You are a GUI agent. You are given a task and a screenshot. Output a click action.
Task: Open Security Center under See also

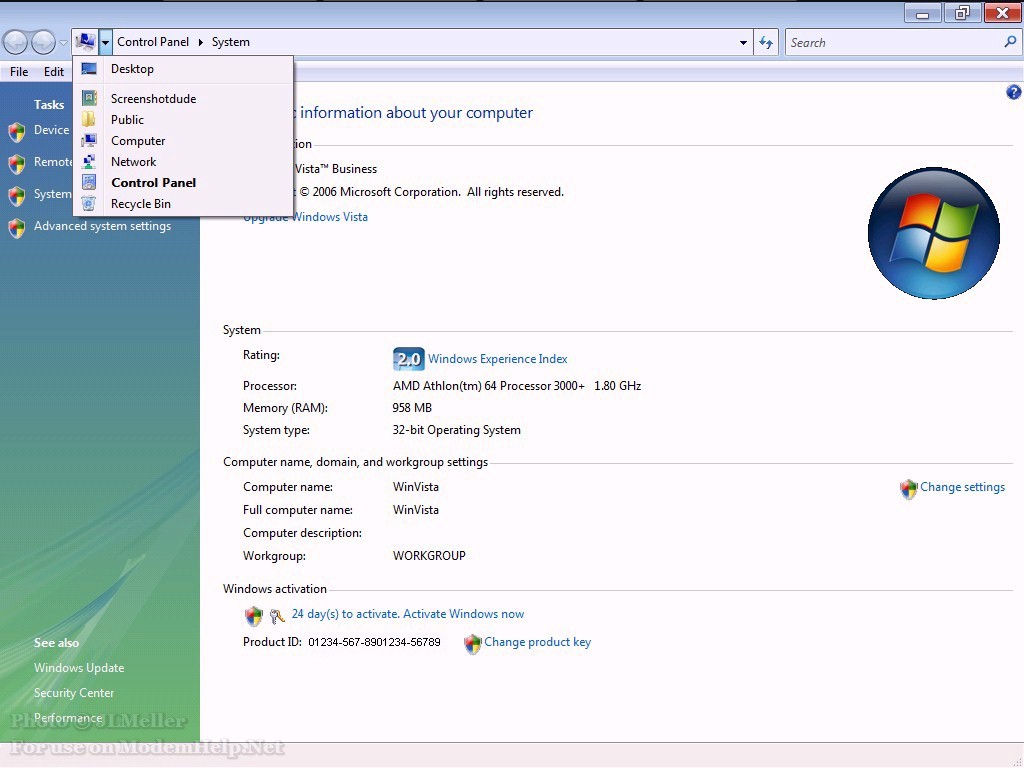(74, 692)
